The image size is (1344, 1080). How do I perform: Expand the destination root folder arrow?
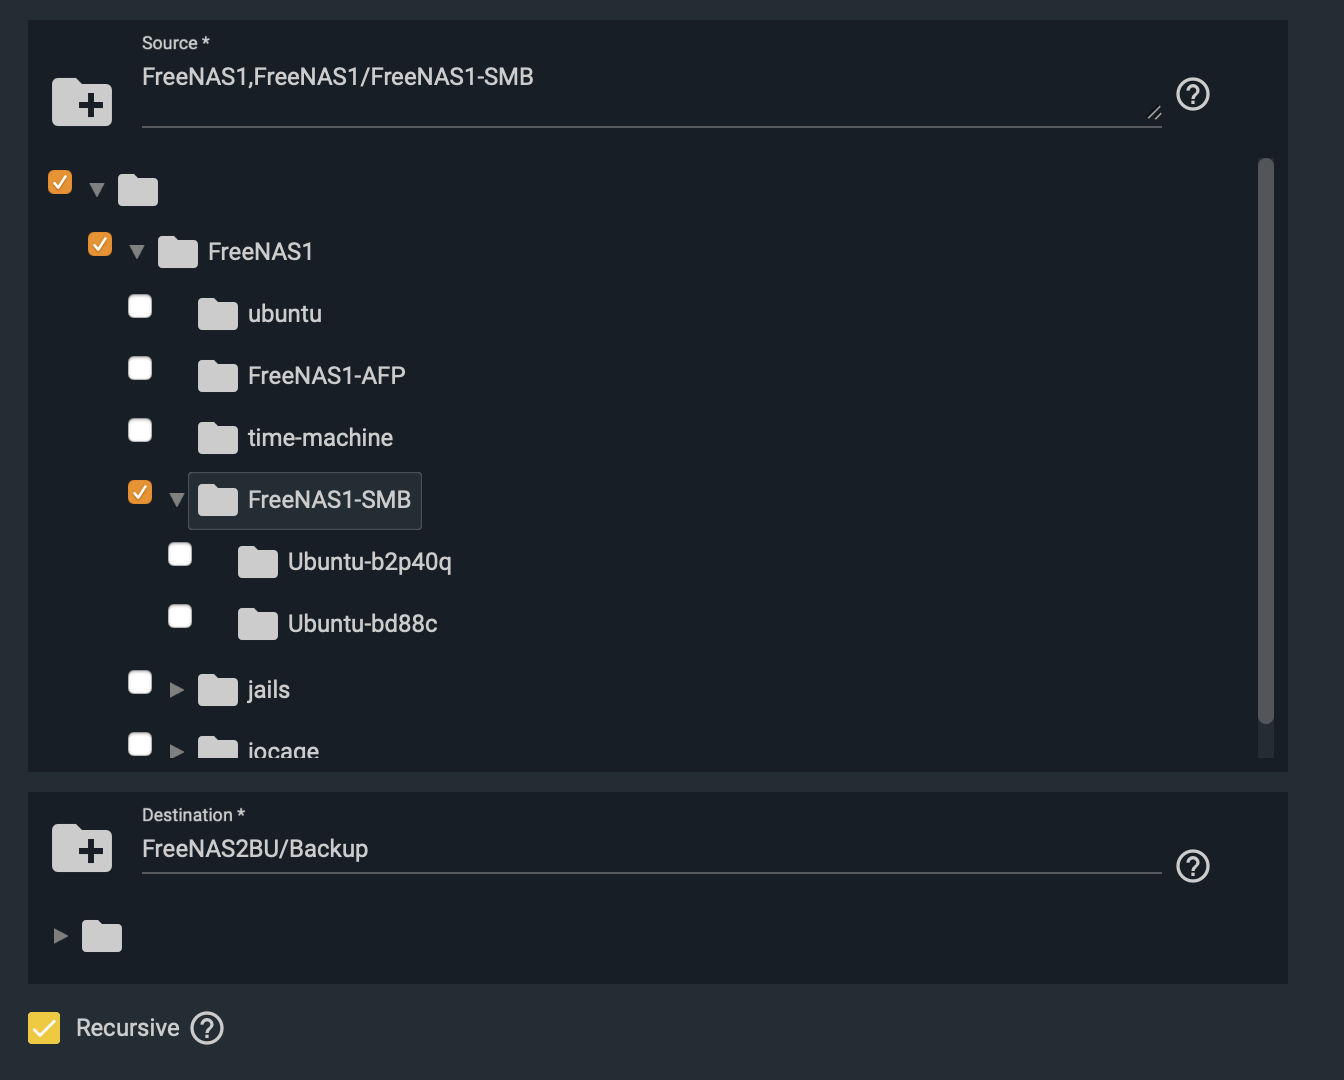coord(61,936)
